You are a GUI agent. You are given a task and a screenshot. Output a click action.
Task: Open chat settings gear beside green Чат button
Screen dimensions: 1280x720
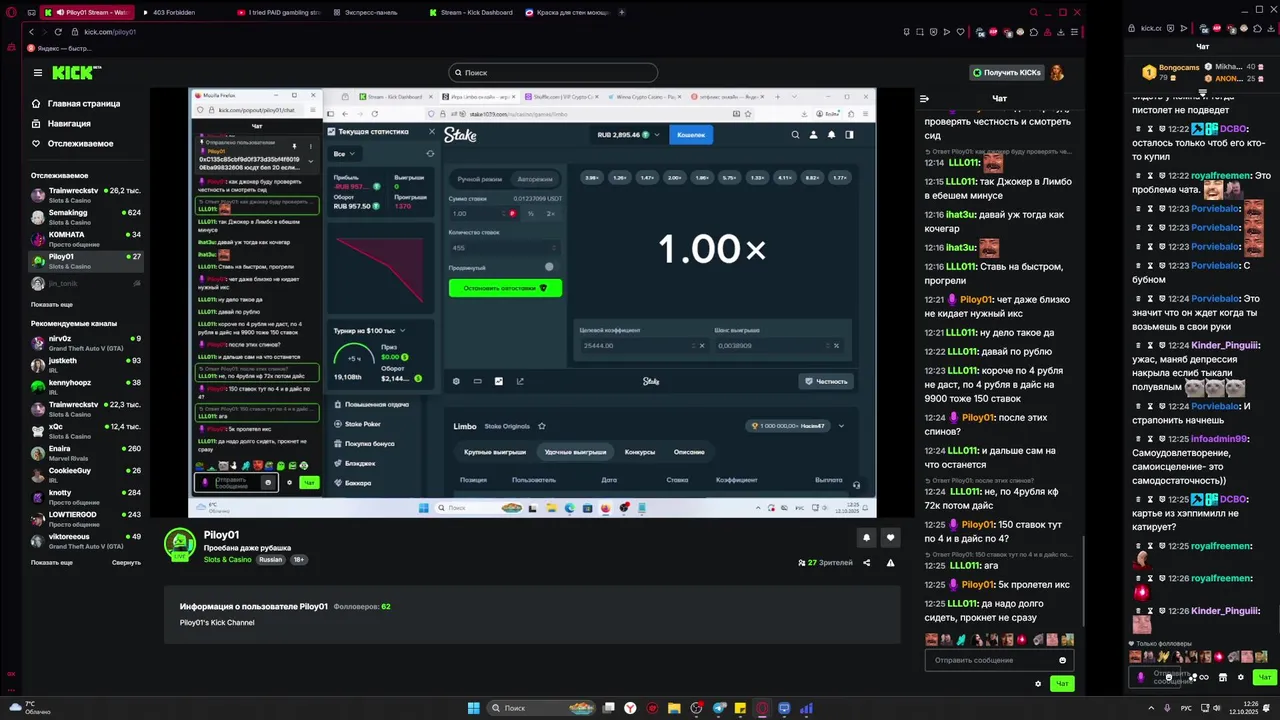1038,684
